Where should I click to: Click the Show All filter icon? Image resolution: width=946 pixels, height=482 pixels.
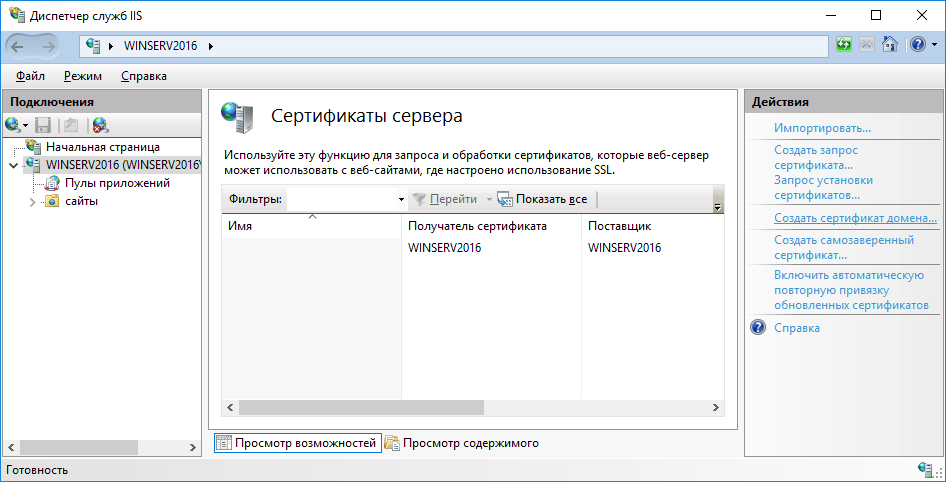[x=505, y=199]
